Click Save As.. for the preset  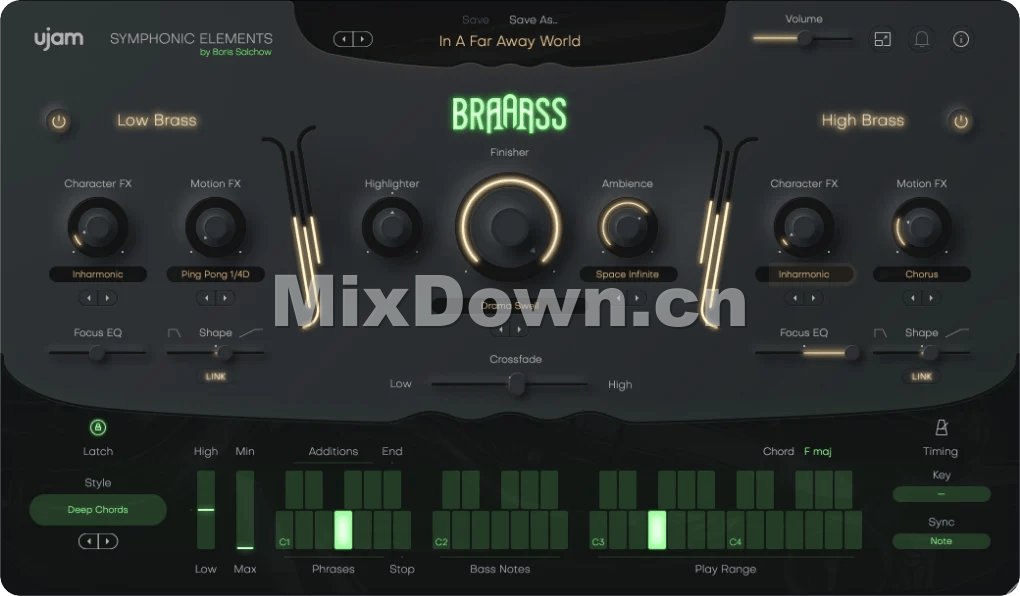(533, 20)
